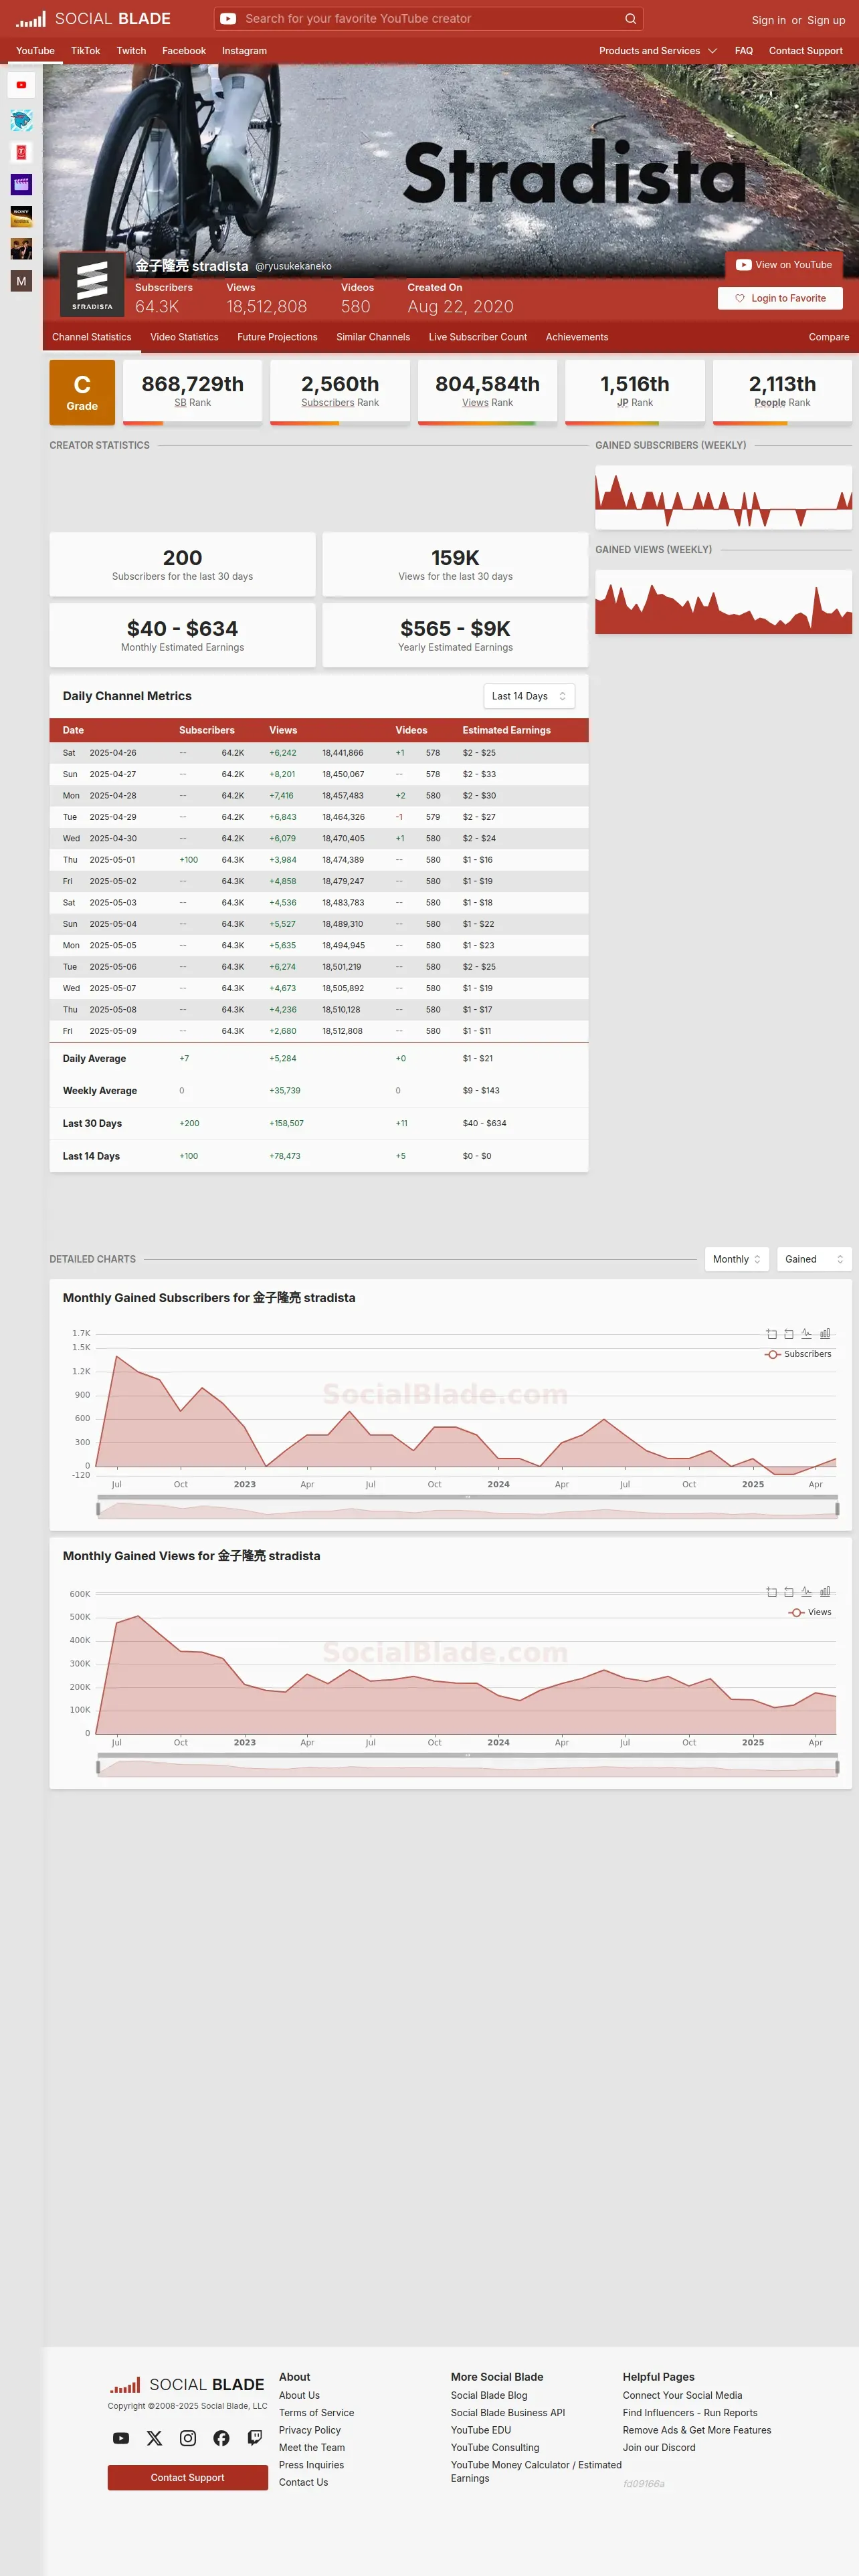Image resolution: width=859 pixels, height=2576 pixels.
Task: Switch subscribers chart to bar chart view
Action: coord(825,1333)
